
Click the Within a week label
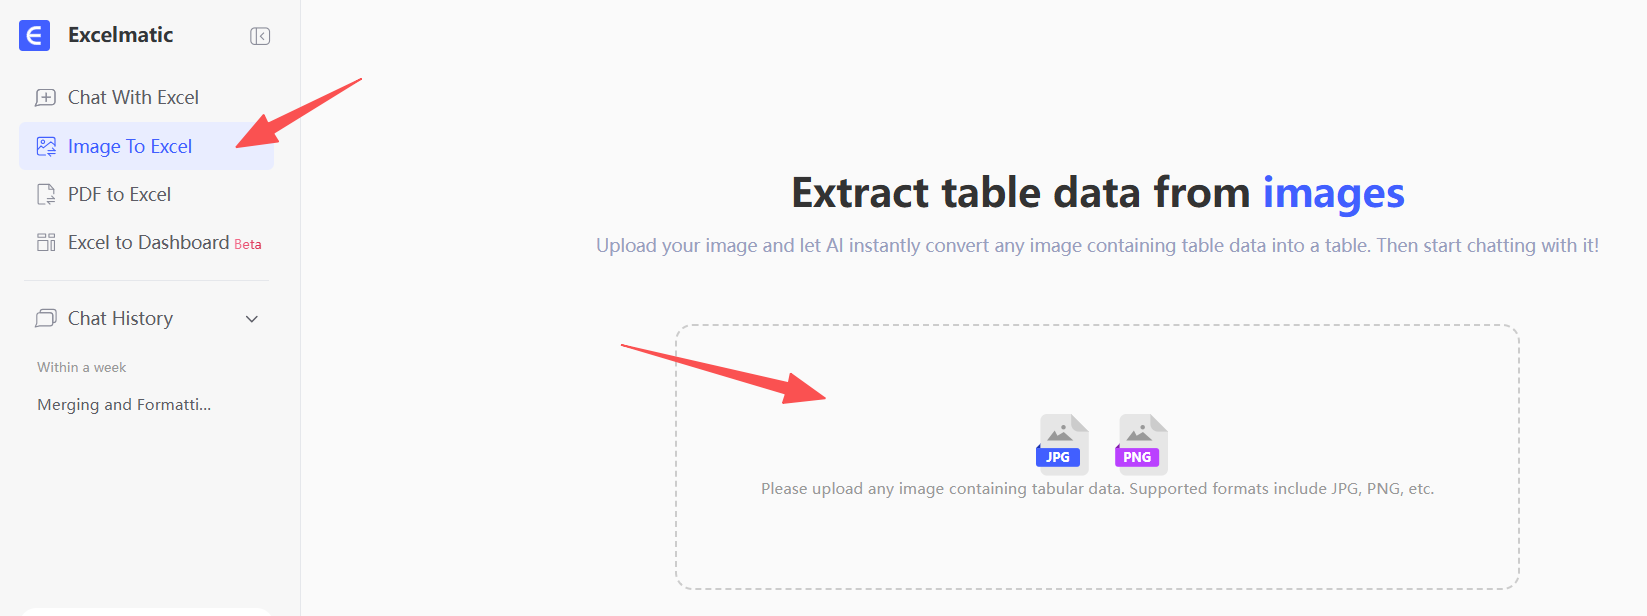click(81, 368)
